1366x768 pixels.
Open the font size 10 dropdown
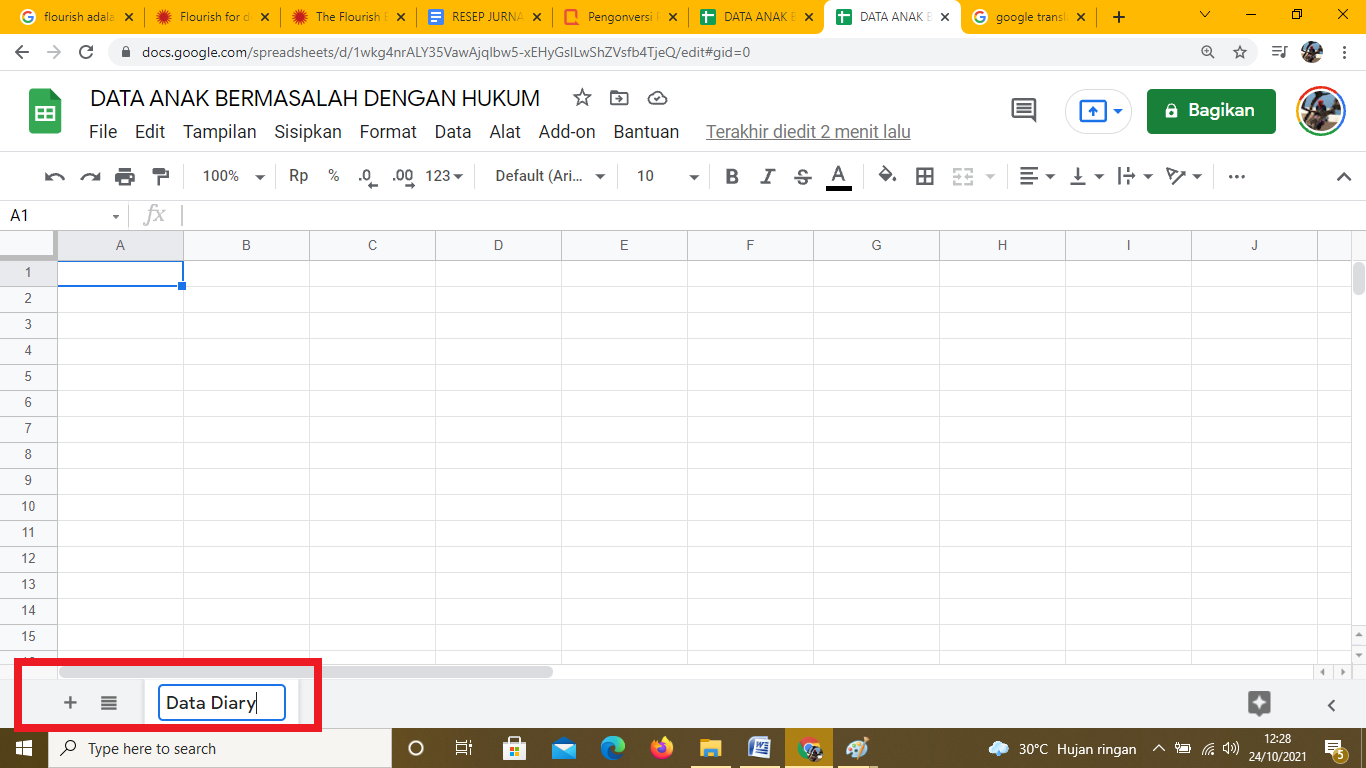(x=667, y=176)
